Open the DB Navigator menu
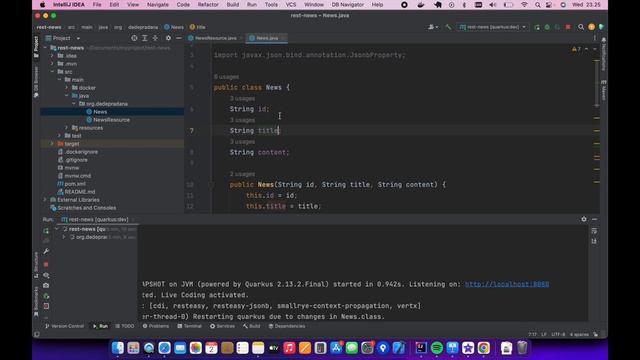The image size is (640, 360). click(347, 4)
